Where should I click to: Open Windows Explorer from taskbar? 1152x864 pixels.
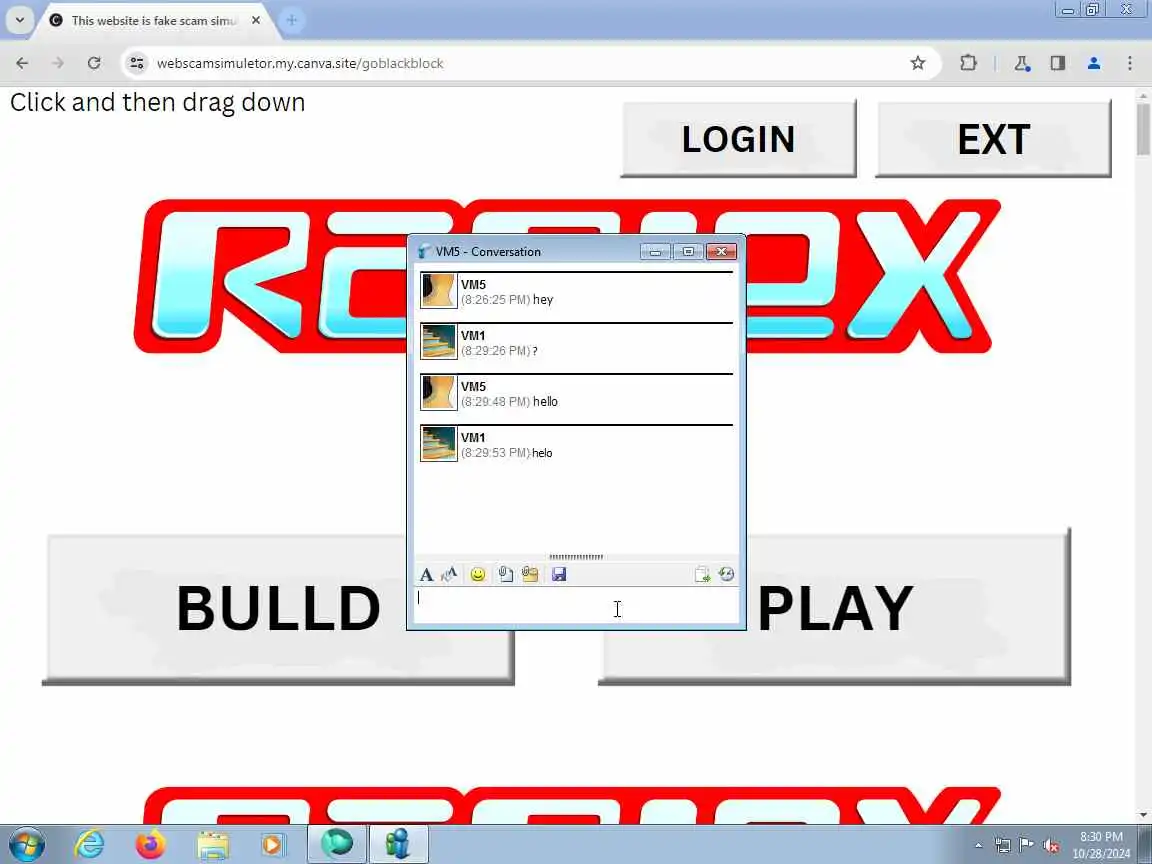[x=213, y=845]
